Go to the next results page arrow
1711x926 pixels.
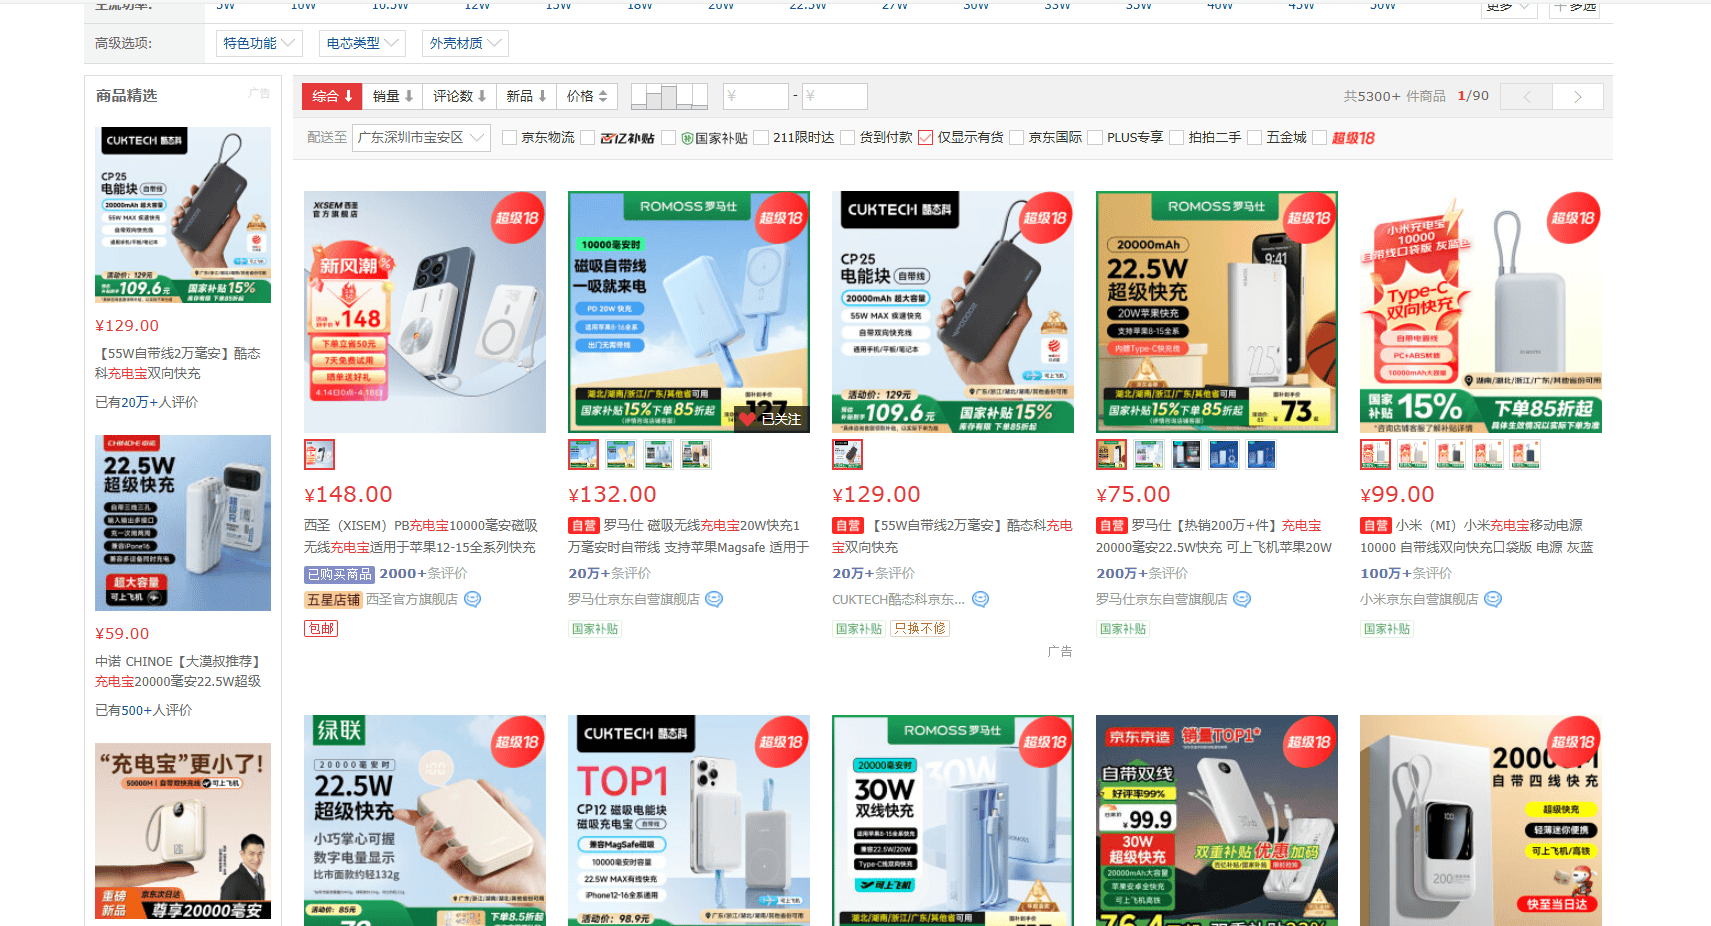click(x=1578, y=97)
